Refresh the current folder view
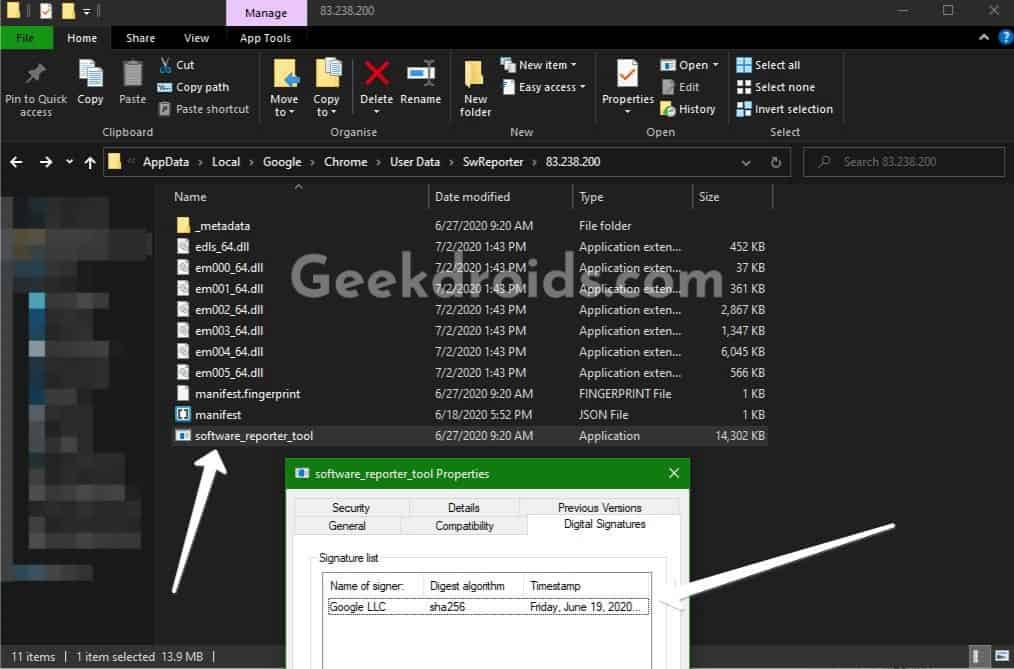This screenshot has width=1014, height=669. pos(776,162)
